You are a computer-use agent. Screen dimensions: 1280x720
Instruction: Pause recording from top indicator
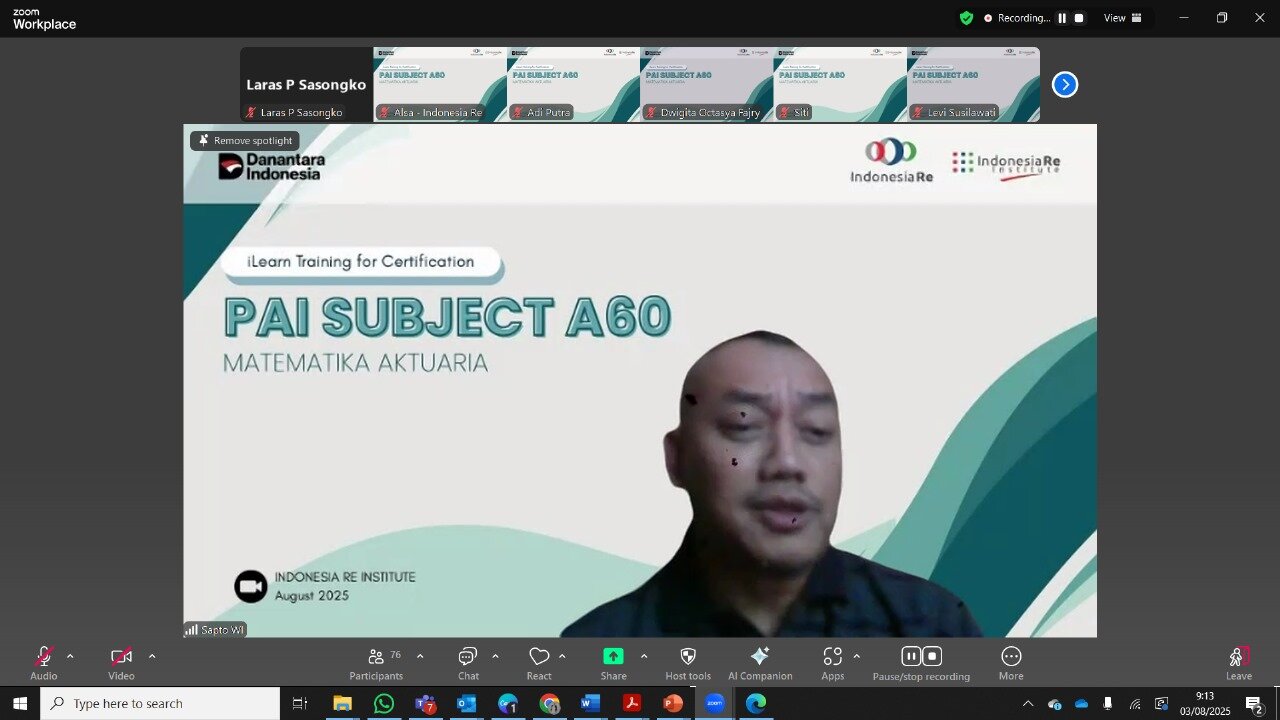point(1062,18)
